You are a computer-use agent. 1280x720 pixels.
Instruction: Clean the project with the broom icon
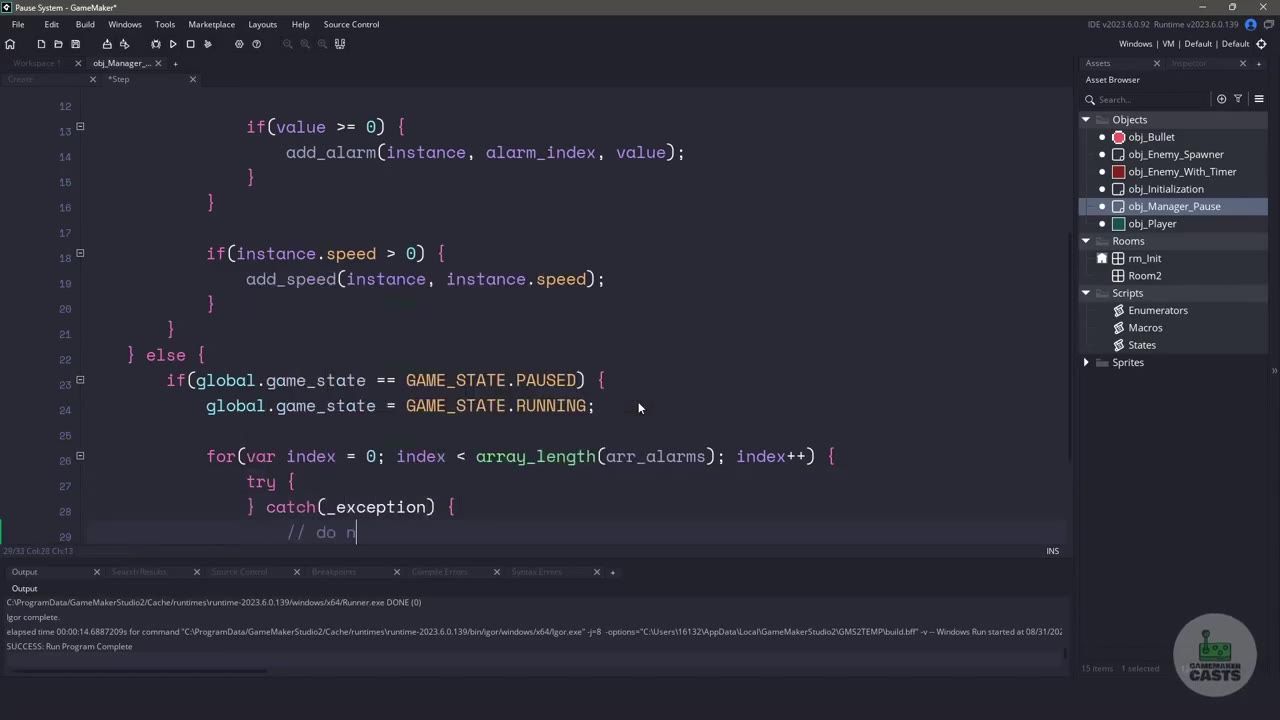click(208, 44)
